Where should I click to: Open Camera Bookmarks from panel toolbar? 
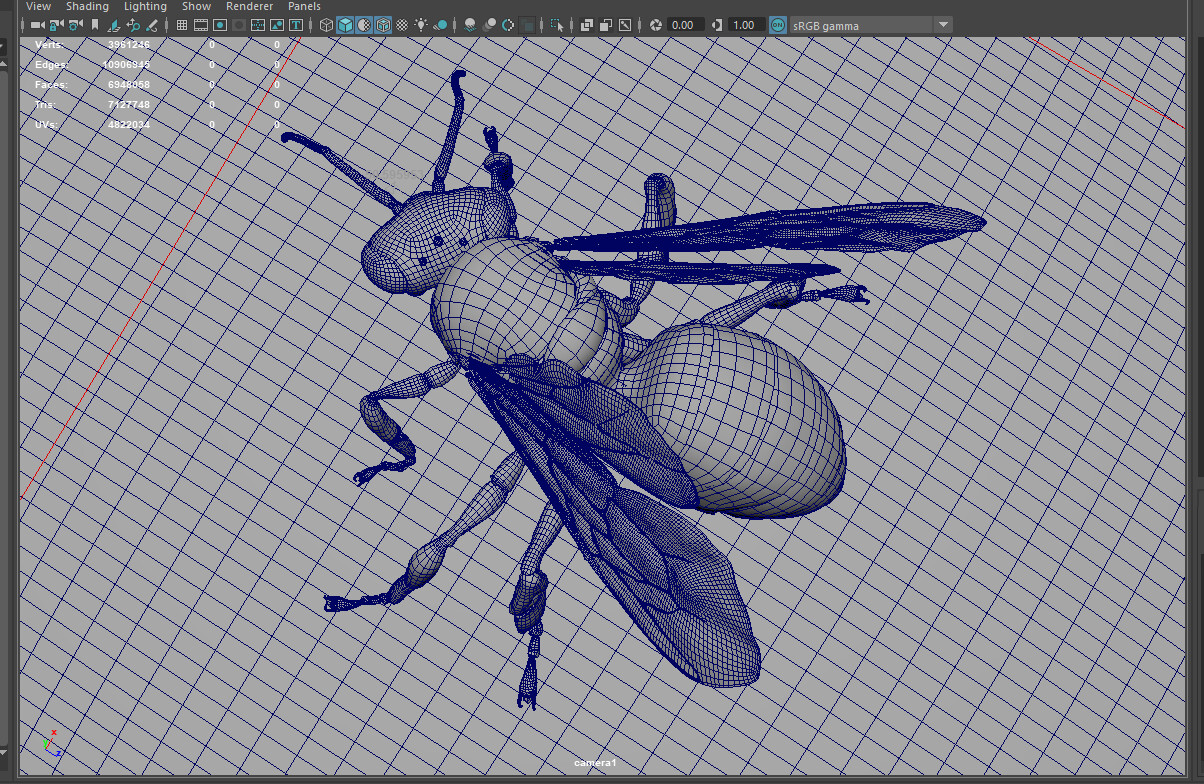pyautogui.click(x=95, y=25)
